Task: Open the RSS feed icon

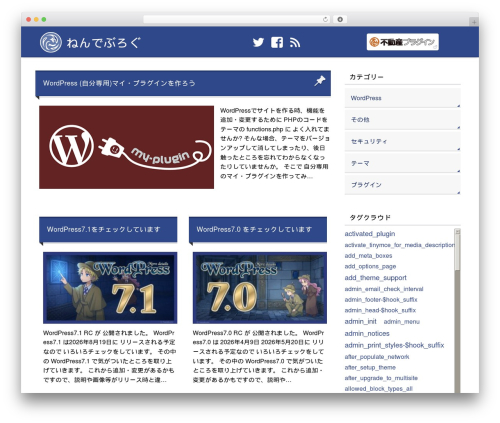Action: click(295, 42)
